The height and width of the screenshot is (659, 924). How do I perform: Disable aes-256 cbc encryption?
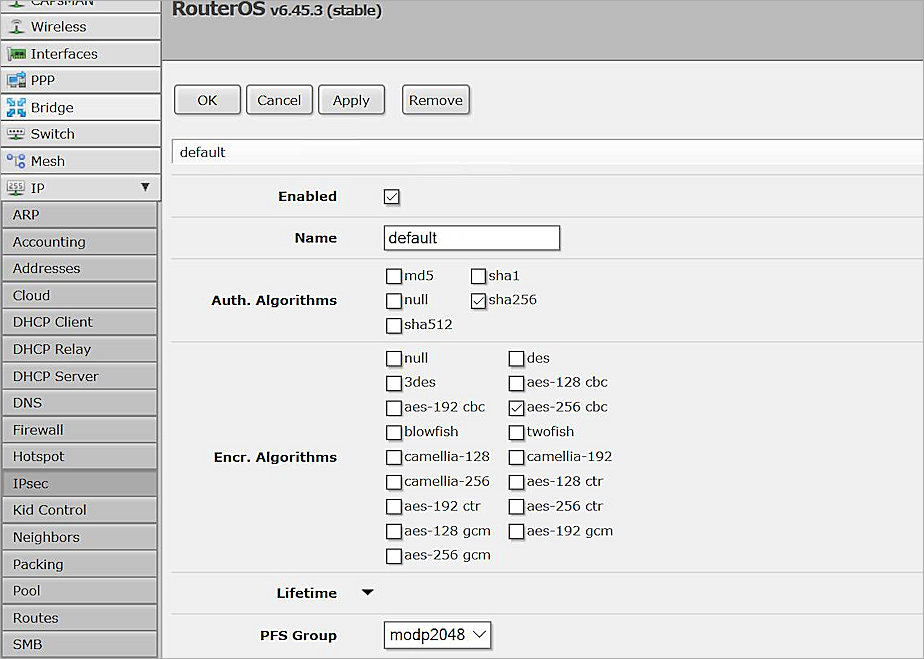tap(516, 407)
